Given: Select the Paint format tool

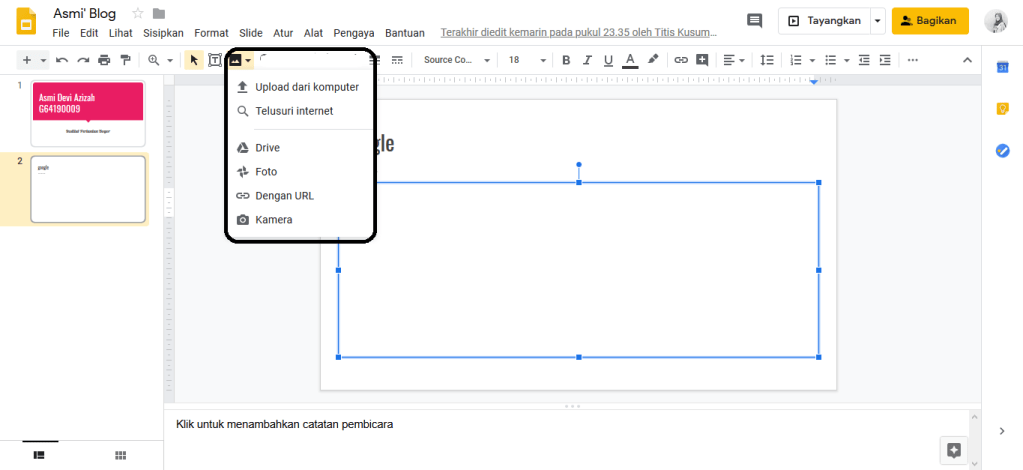Looking at the screenshot, I should point(125,60).
